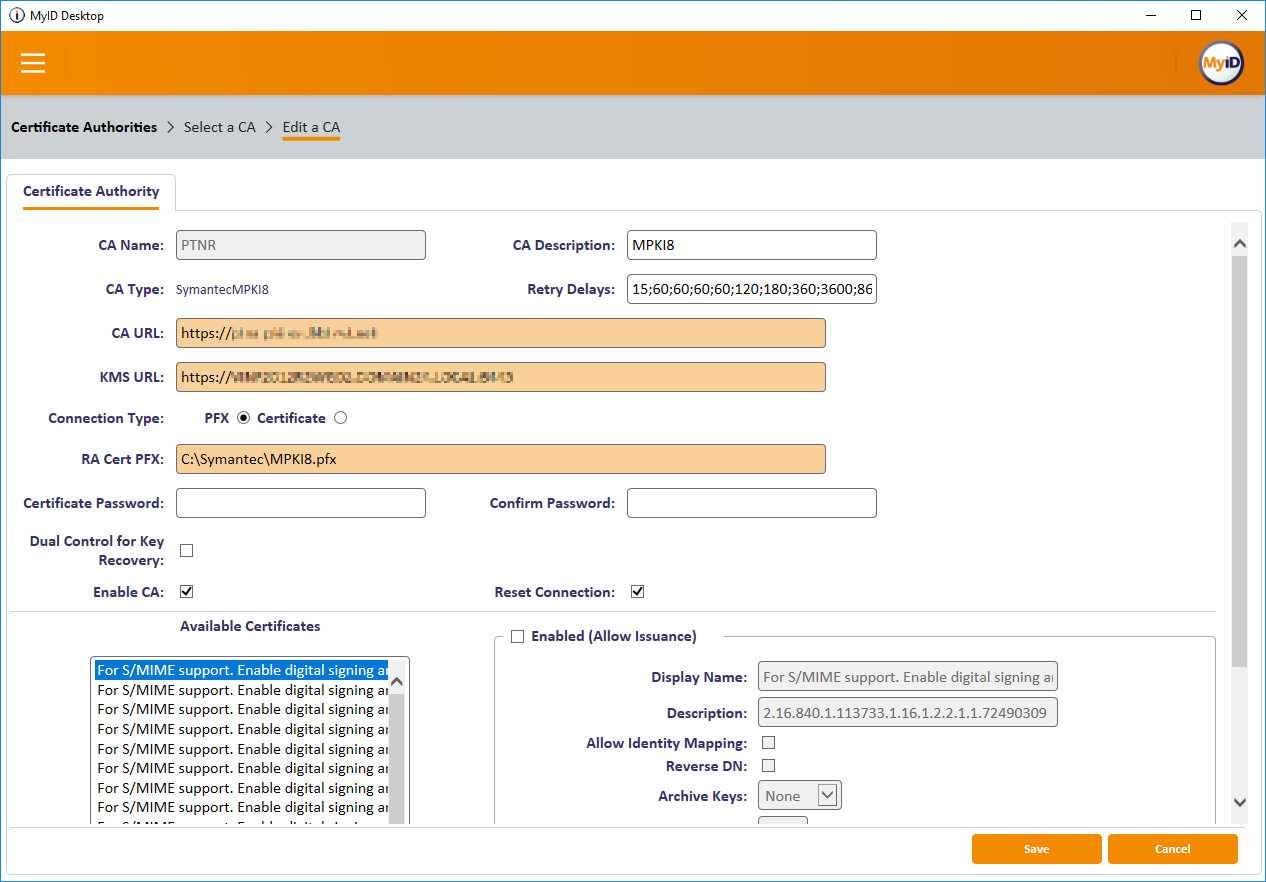The image size is (1266, 882).
Task: Edit the CA Description field
Action: click(752, 245)
